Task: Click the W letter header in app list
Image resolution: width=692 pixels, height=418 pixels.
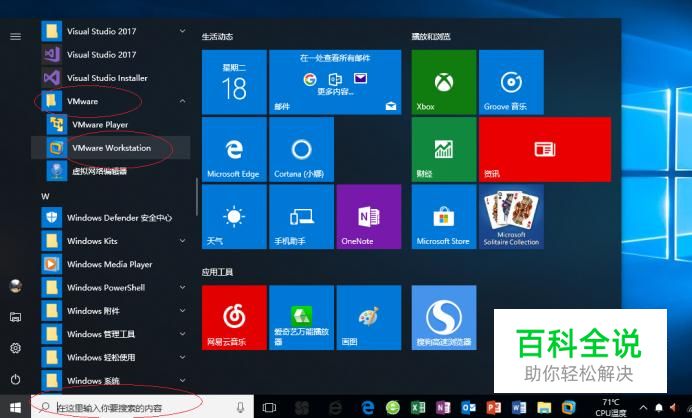Action: click(x=45, y=196)
